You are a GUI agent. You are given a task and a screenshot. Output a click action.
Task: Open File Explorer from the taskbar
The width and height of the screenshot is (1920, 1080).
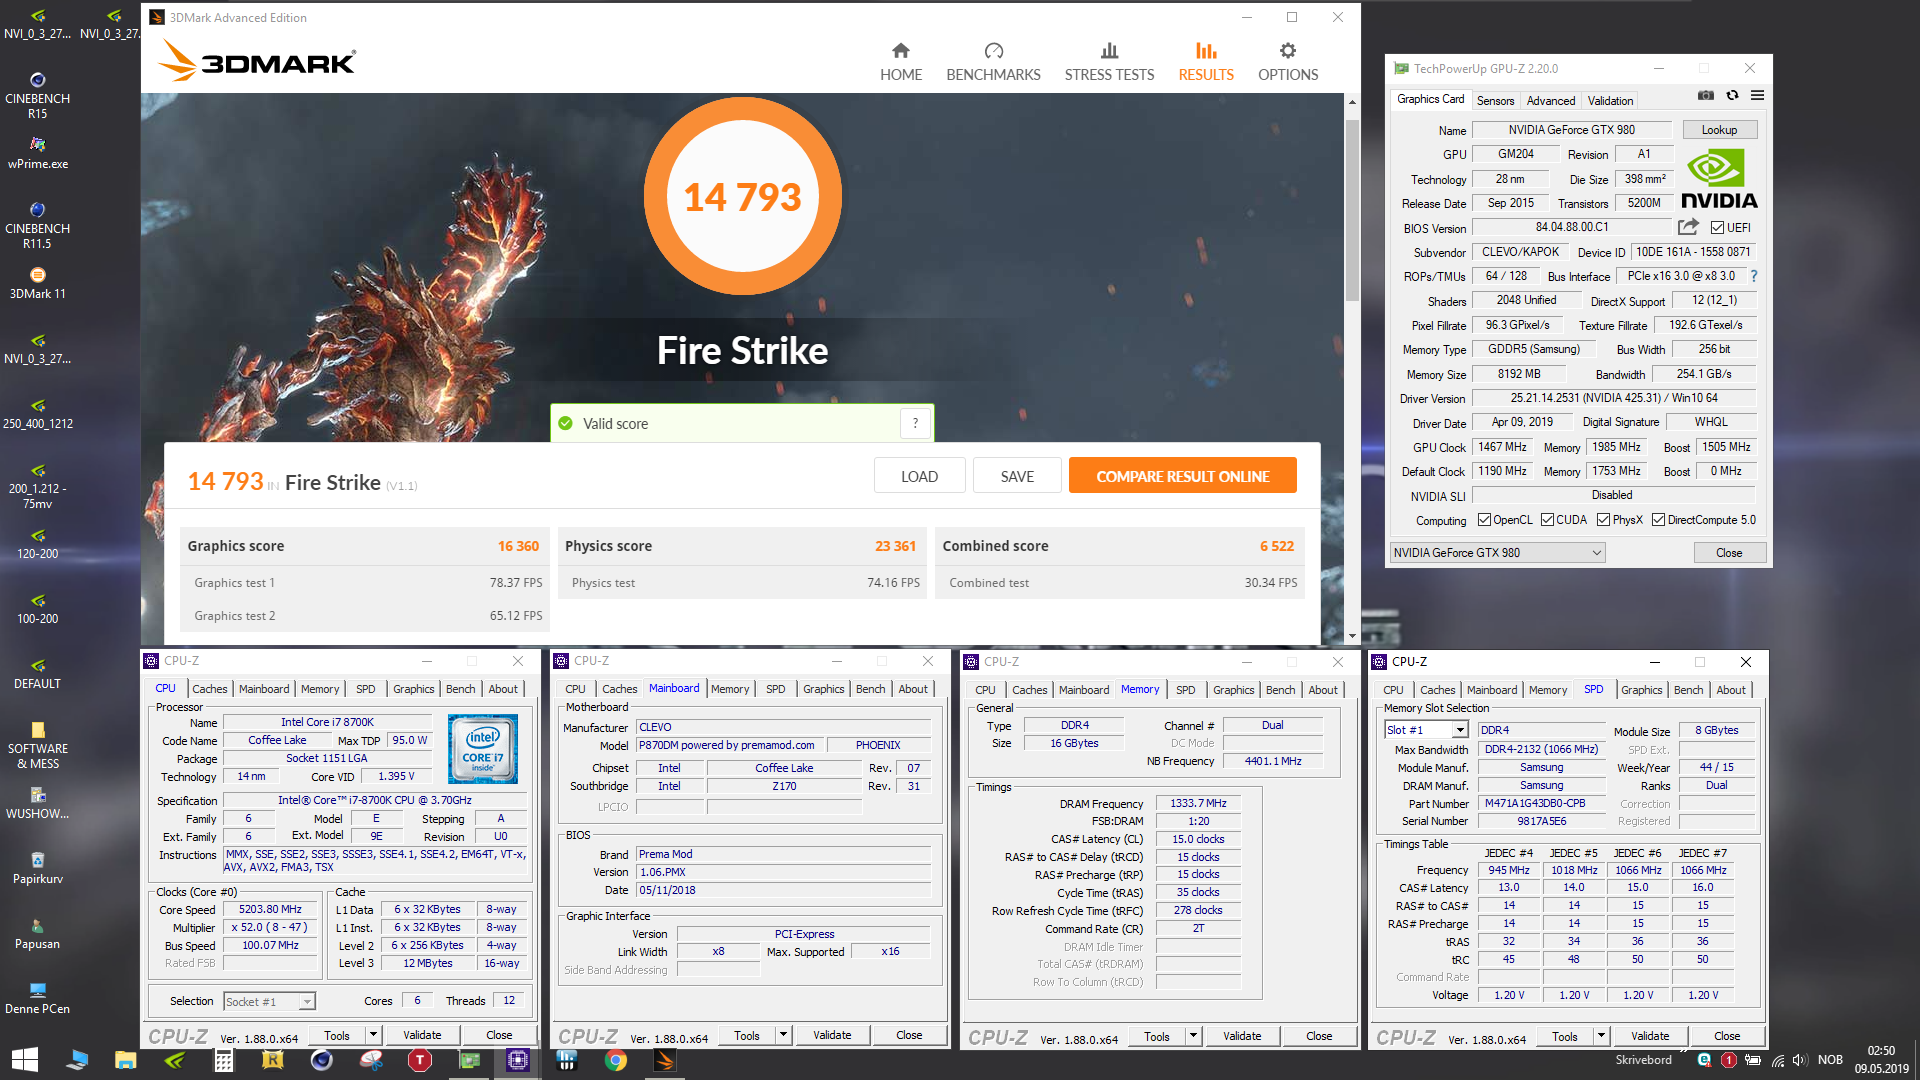(125, 1060)
